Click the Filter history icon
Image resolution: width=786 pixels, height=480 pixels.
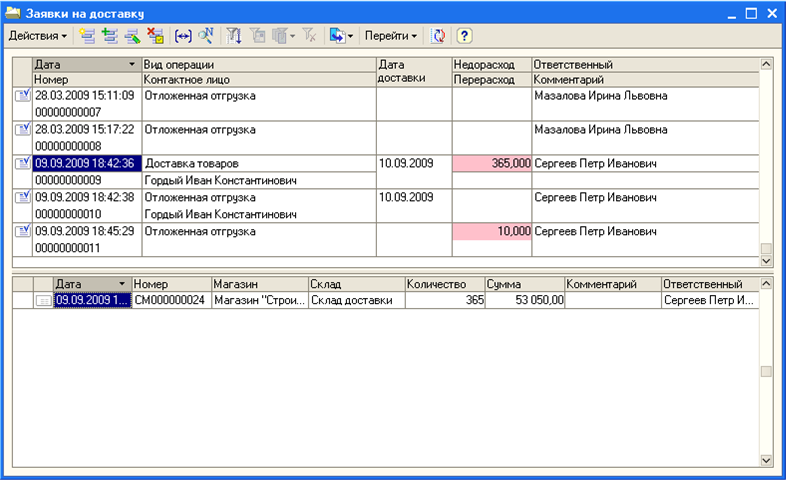(279, 36)
